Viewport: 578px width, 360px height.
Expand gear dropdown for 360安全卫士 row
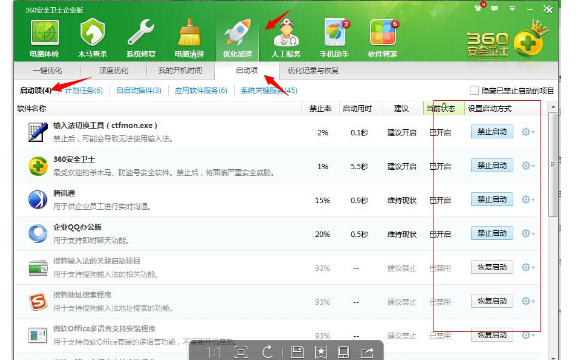pyautogui.click(x=528, y=166)
